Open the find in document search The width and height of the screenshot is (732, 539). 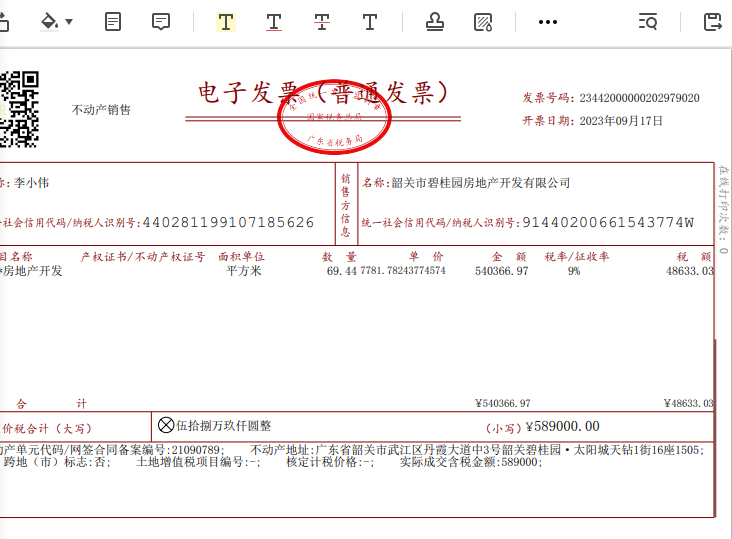point(647,21)
